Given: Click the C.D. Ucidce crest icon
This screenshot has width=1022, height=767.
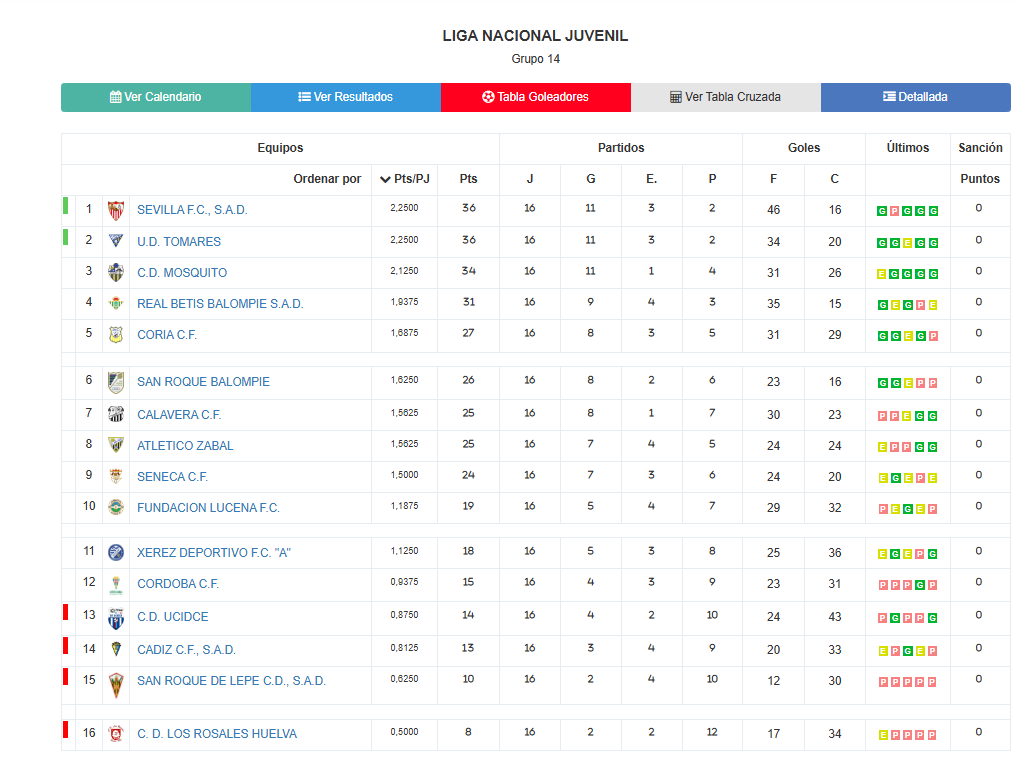Looking at the screenshot, I should [116, 618].
